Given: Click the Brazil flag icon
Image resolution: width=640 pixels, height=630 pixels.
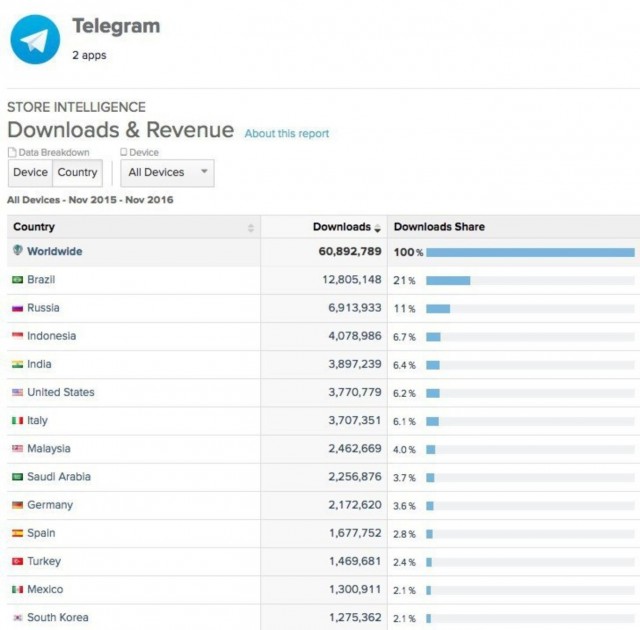Looking at the screenshot, I should pyautogui.click(x=18, y=280).
